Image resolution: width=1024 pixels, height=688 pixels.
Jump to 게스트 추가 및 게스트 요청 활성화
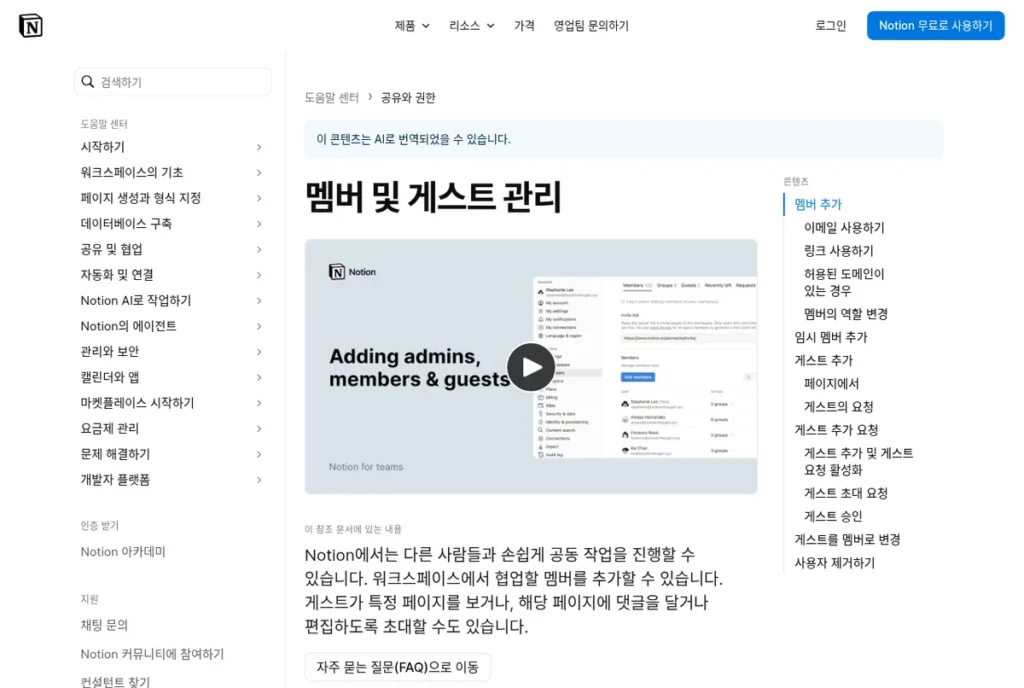coord(858,461)
